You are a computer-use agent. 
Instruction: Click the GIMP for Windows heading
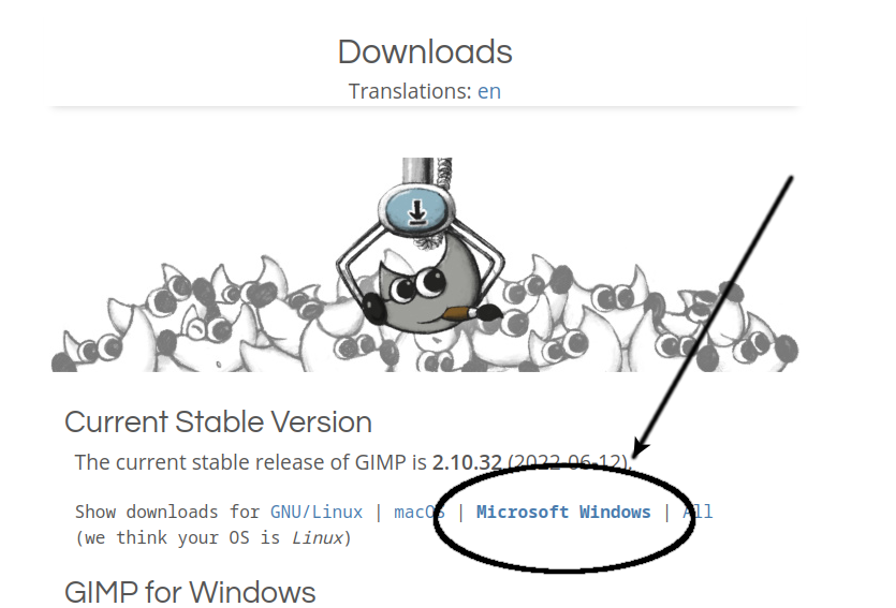point(190,592)
